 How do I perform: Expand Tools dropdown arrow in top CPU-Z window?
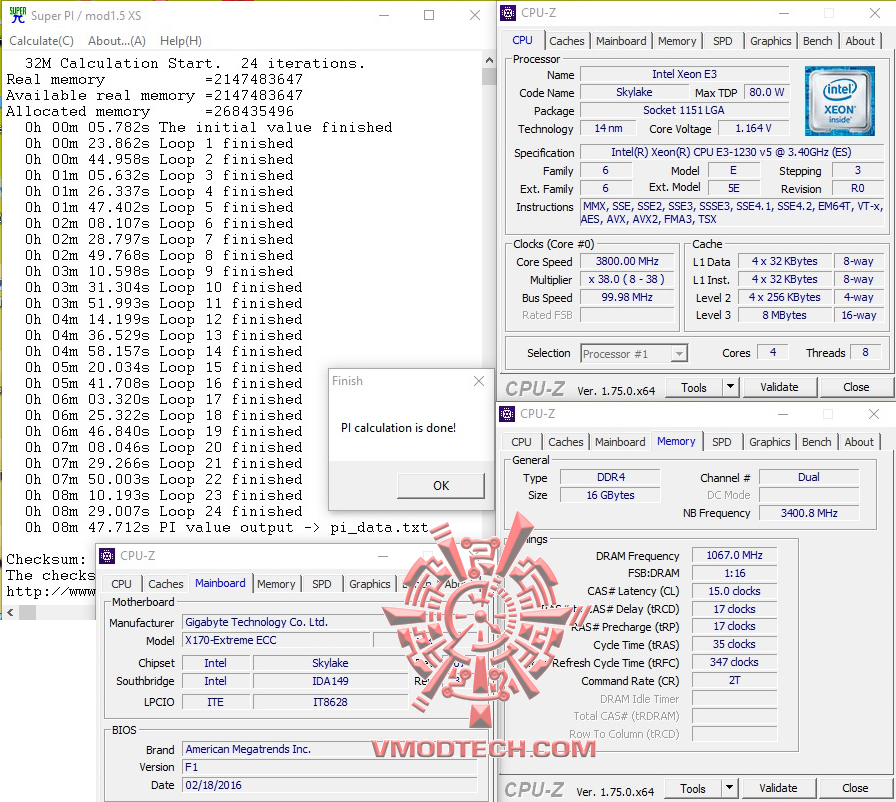click(730, 387)
